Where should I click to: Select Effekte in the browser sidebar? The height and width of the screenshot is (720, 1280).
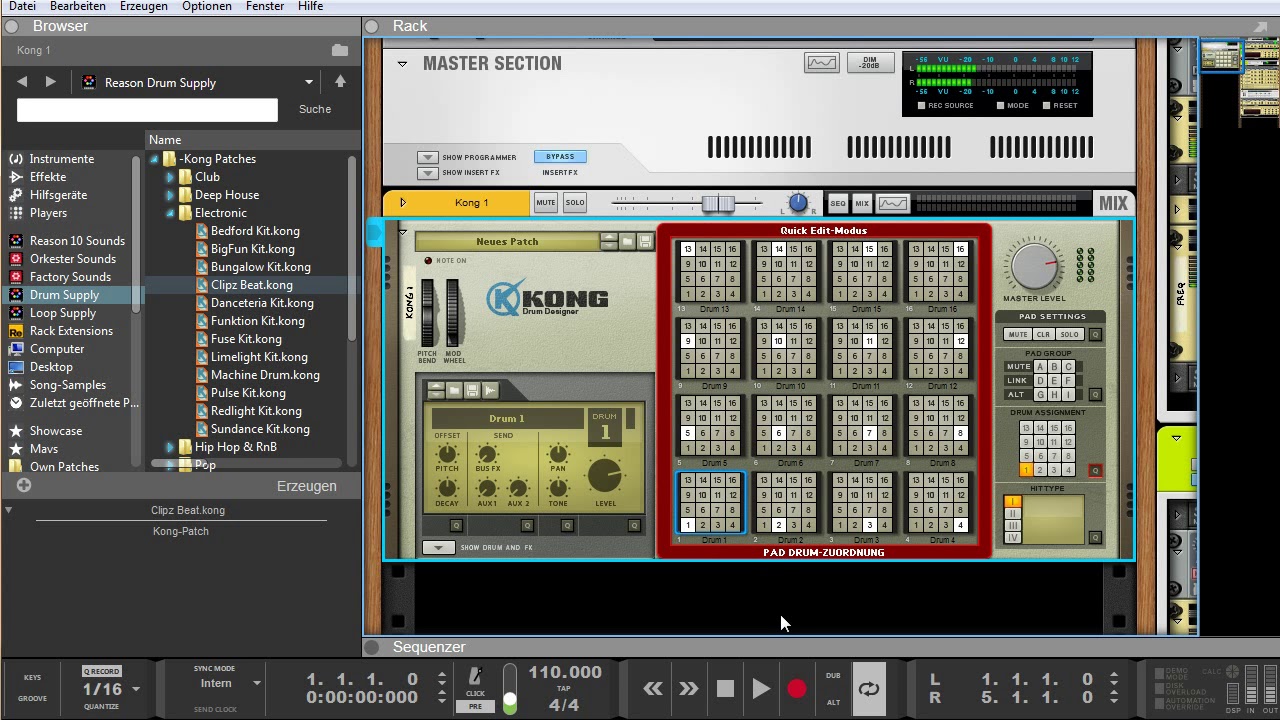[x=48, y=177]
